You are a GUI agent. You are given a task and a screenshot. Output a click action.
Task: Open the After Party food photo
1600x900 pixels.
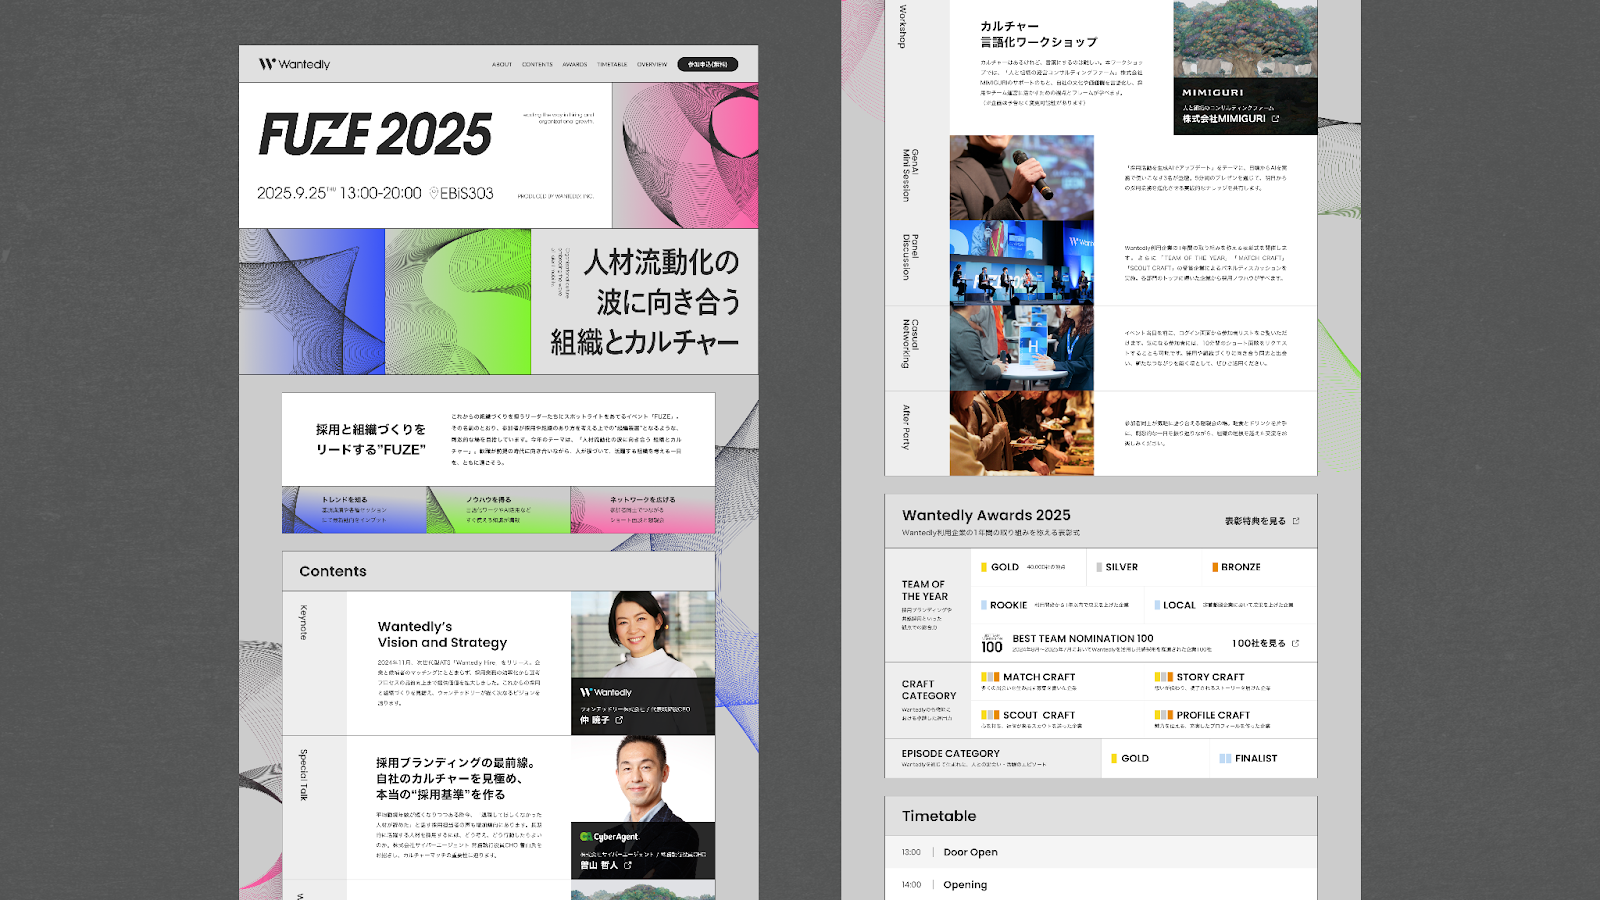[1021, 433]
